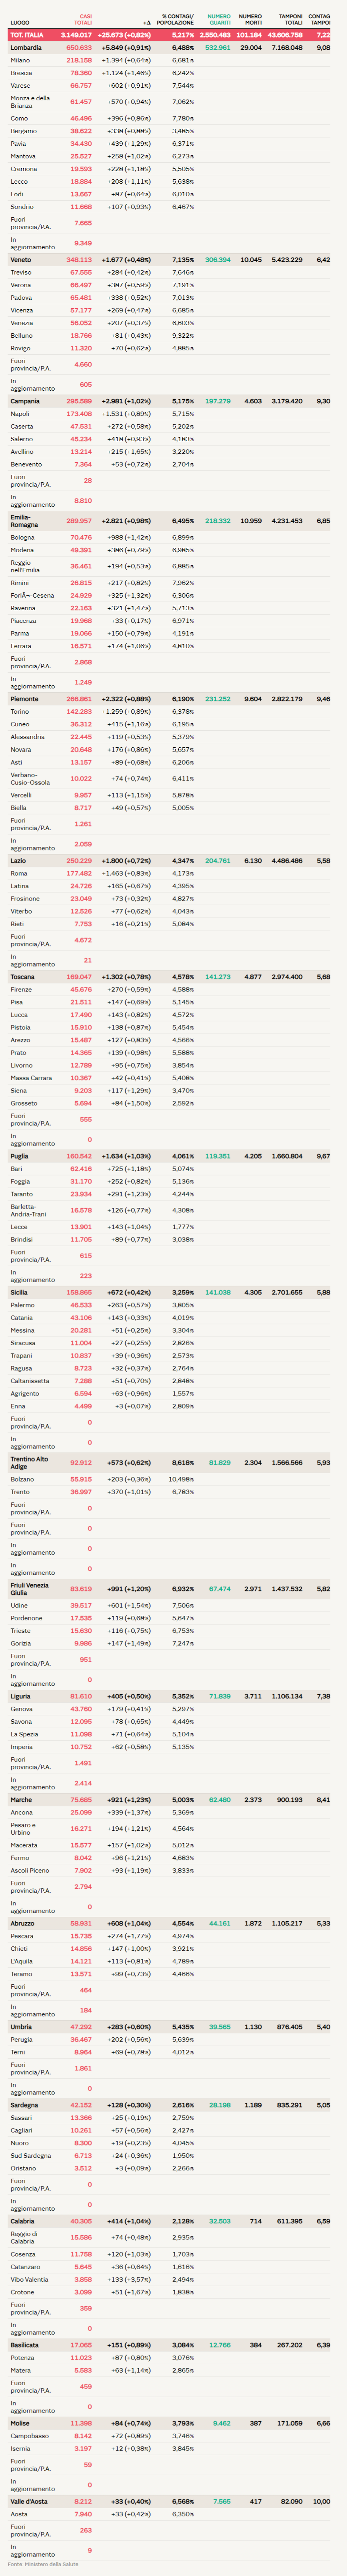Select the Puglia region row

[x=20, y=1156]
